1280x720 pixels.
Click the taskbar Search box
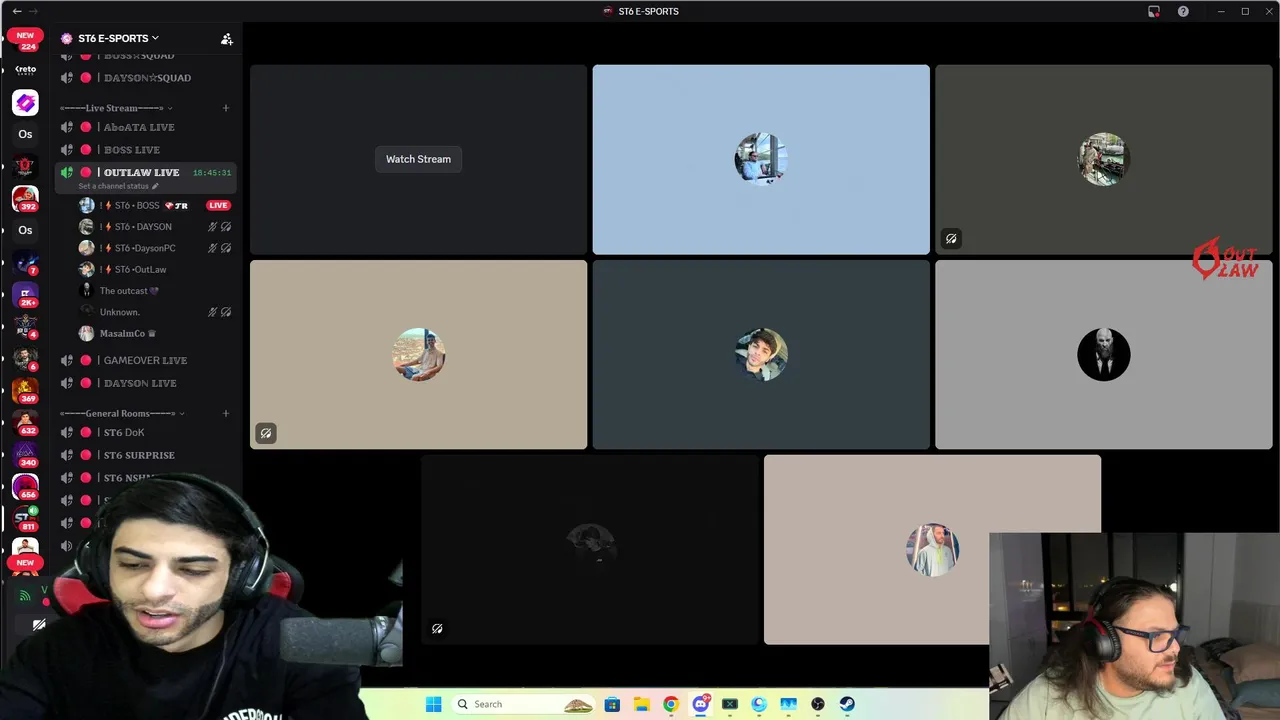coord(525,704)
